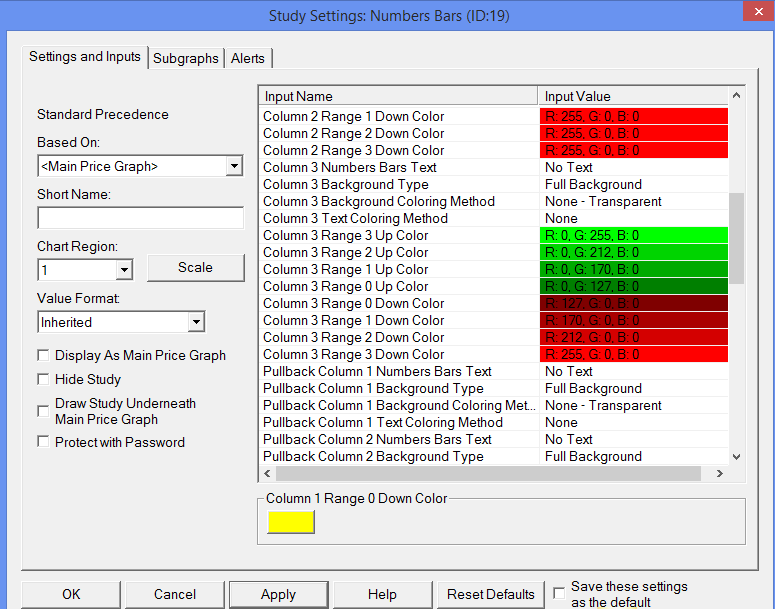The width and height of the screenshot is (775, 609).
Task: Click the Short Name input field
Action: 140,218
